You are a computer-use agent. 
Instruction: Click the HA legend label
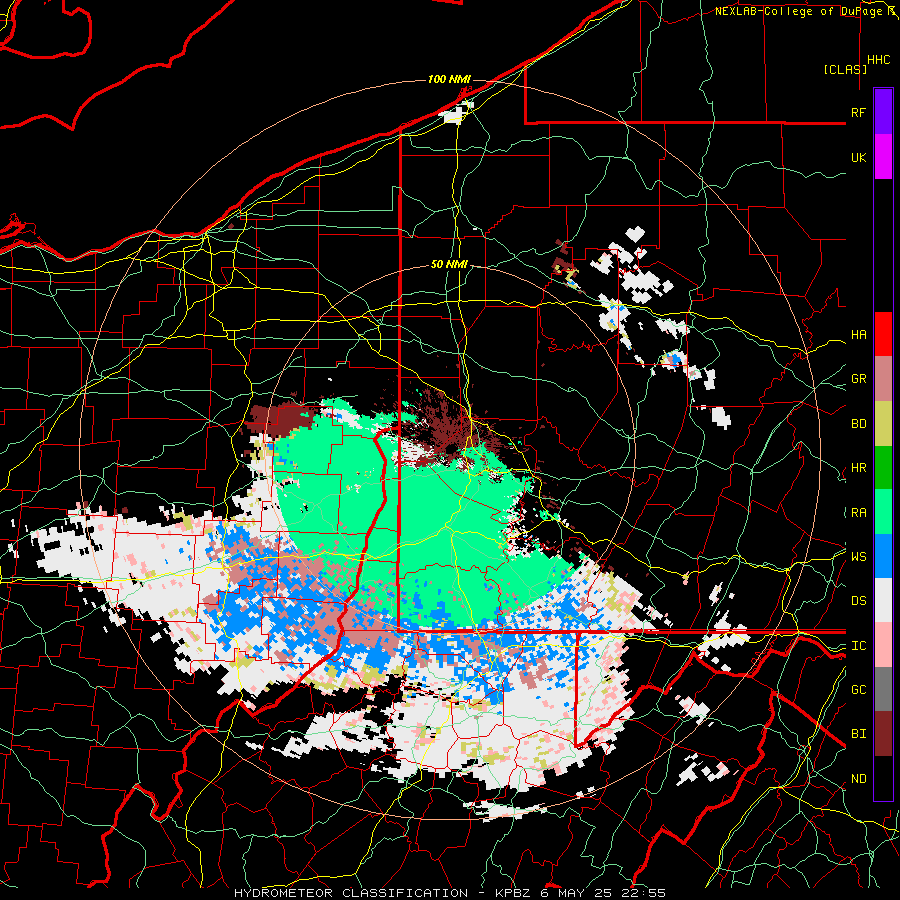[858, 335]
